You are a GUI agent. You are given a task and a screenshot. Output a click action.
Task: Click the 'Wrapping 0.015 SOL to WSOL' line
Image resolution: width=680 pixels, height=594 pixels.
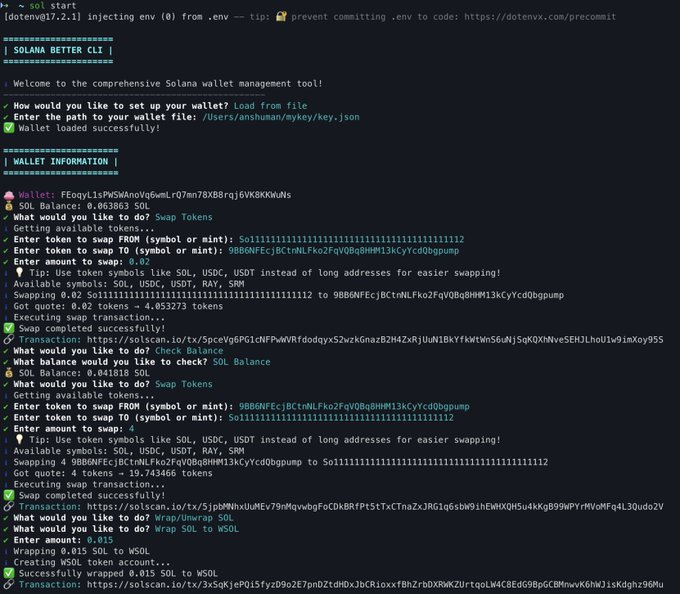click(82, 552)
